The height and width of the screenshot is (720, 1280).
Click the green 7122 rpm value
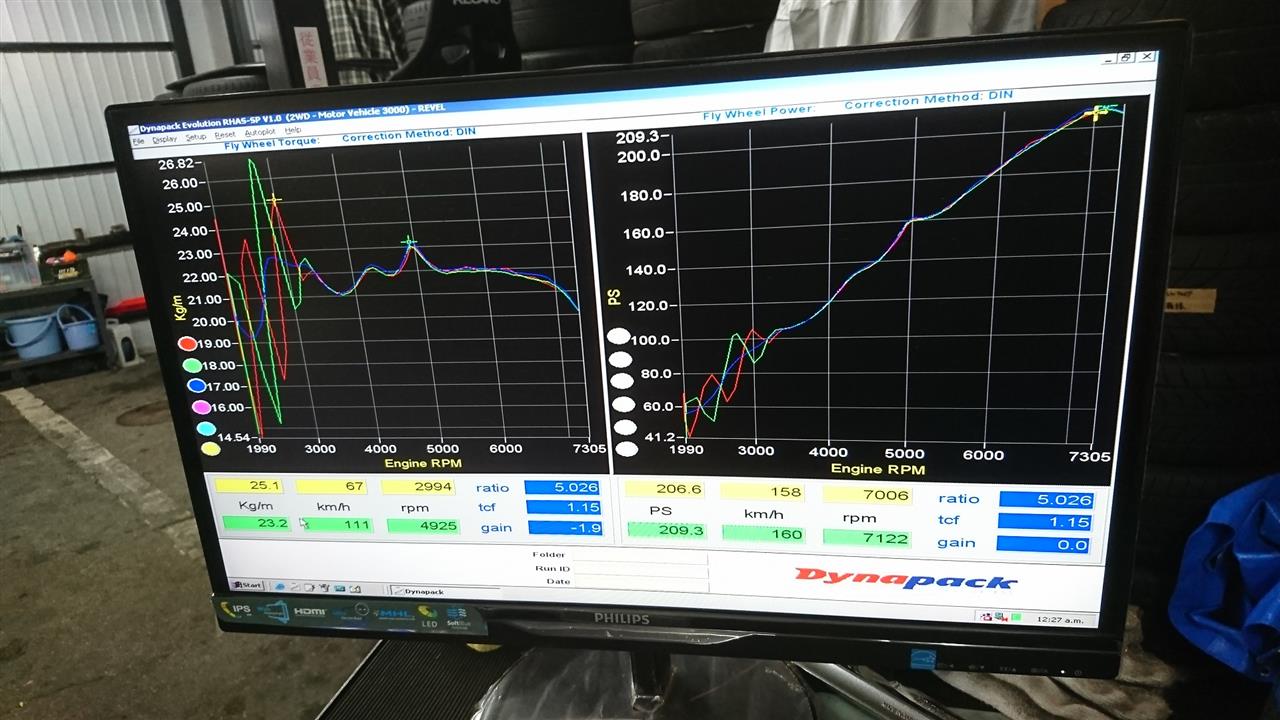[867, 538]
